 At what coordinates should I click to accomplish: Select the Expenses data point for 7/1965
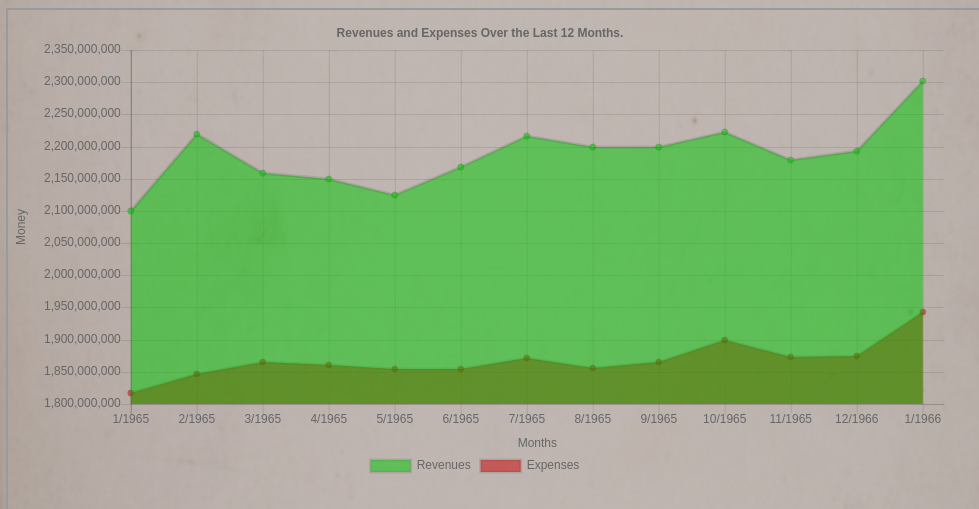coord(527,358)
